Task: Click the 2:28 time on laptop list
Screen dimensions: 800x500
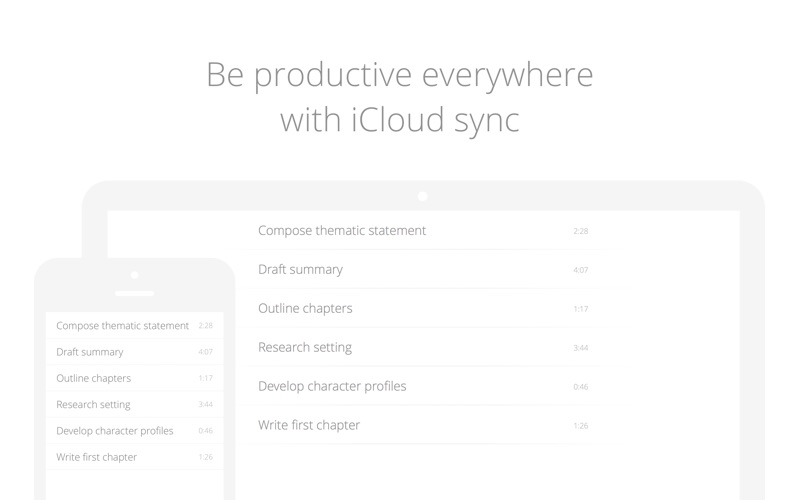Action: (x=581, y=231)
